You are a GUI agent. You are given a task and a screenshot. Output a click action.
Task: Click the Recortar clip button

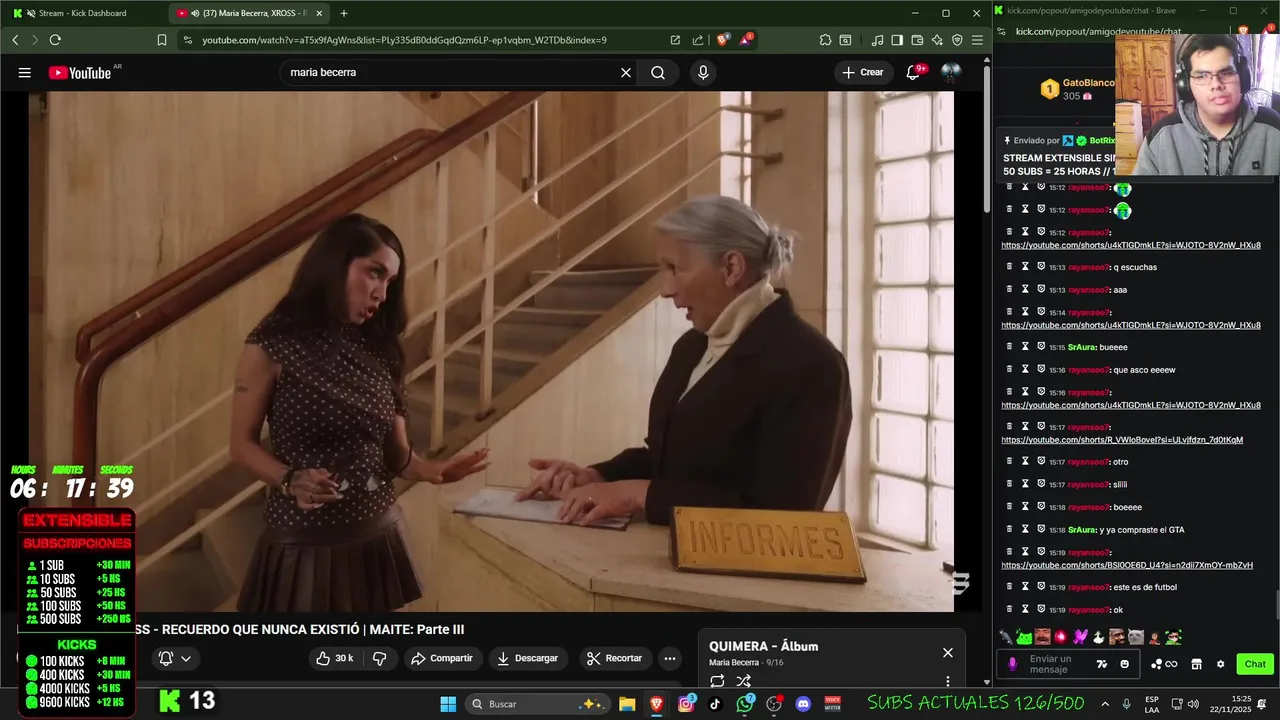coord(614,658)
